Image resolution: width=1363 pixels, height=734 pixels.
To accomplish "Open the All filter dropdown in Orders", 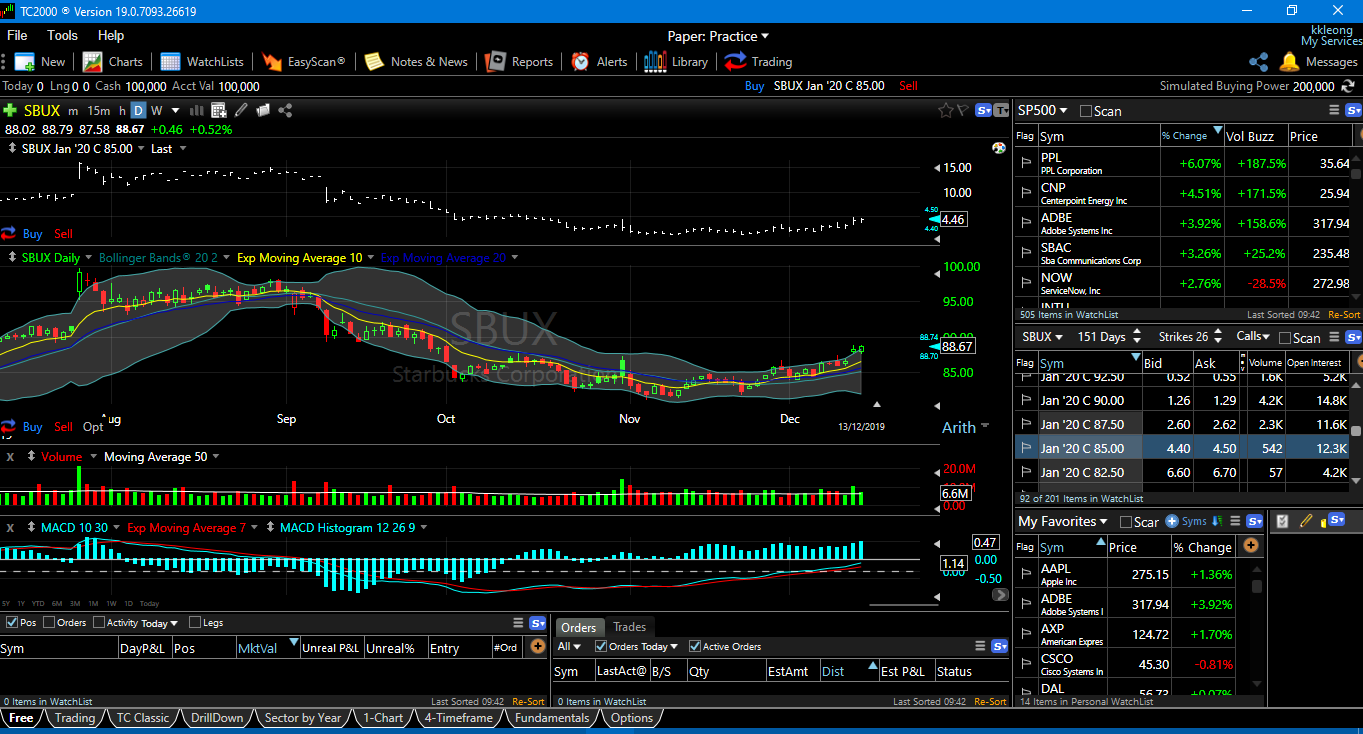I will click(x=569, y=646).
